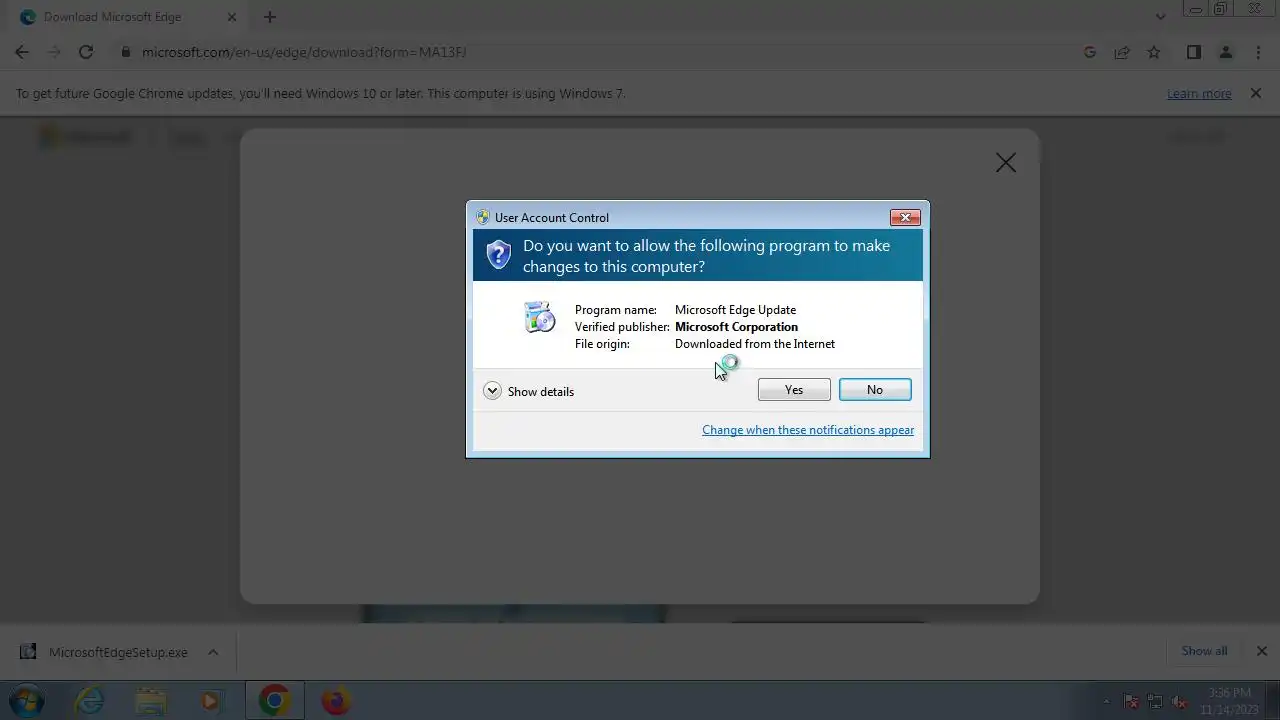Expand the MicrosoftEdgeSetup.exe download options arrow
The height and width of the screenshot is (720, 1280).
coord(213,652)
